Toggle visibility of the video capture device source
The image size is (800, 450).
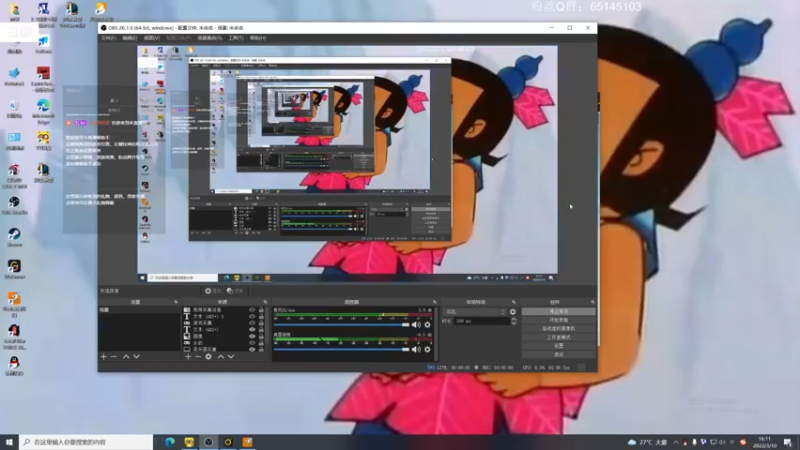point(252,310)
